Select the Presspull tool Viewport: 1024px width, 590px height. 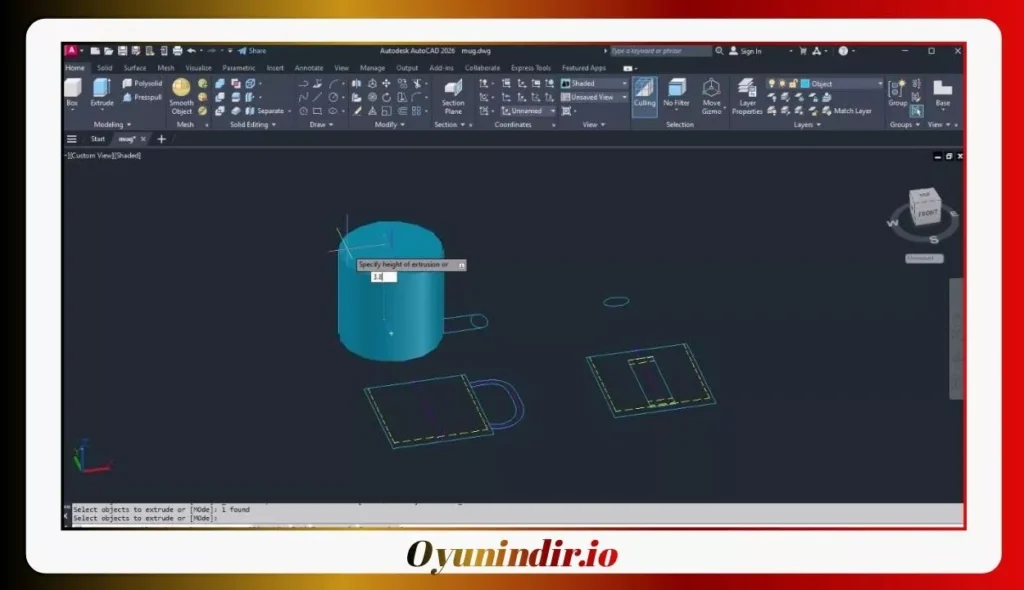pyautogui.click(x=142, y=97)
